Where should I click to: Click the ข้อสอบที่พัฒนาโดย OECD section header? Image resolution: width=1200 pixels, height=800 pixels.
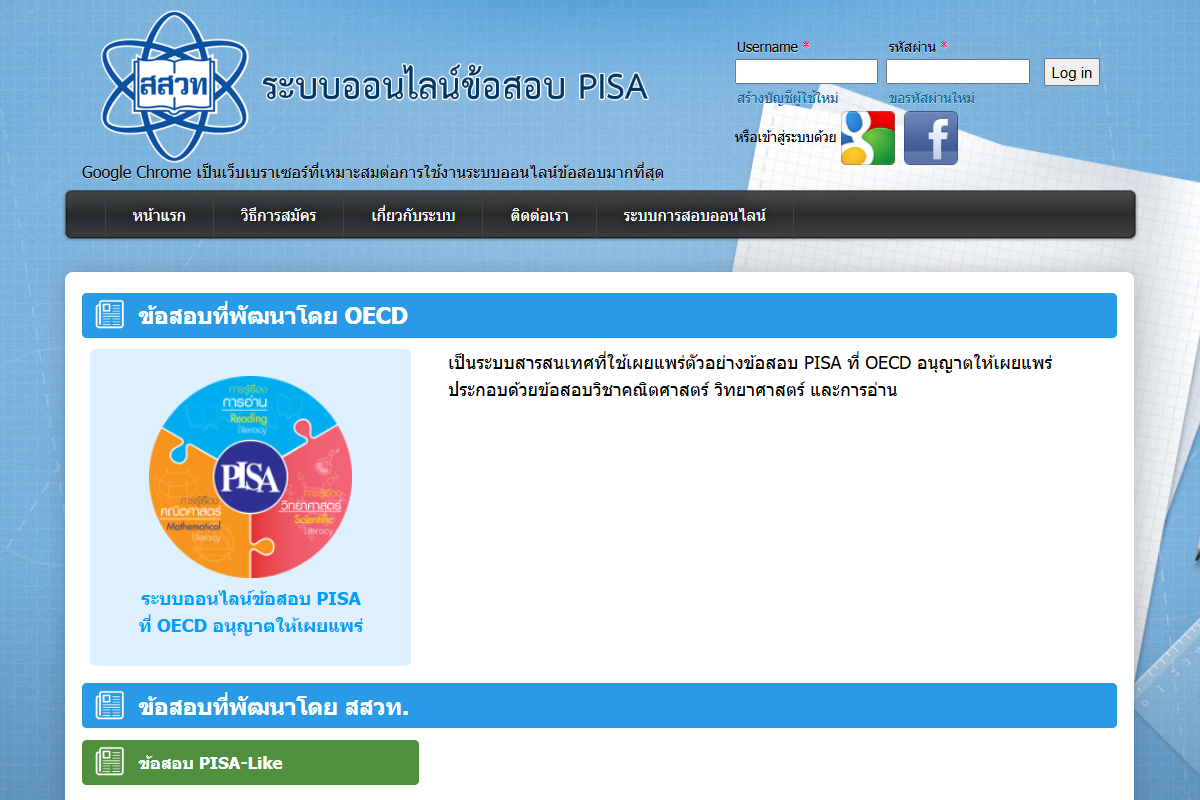pos(599,315)
